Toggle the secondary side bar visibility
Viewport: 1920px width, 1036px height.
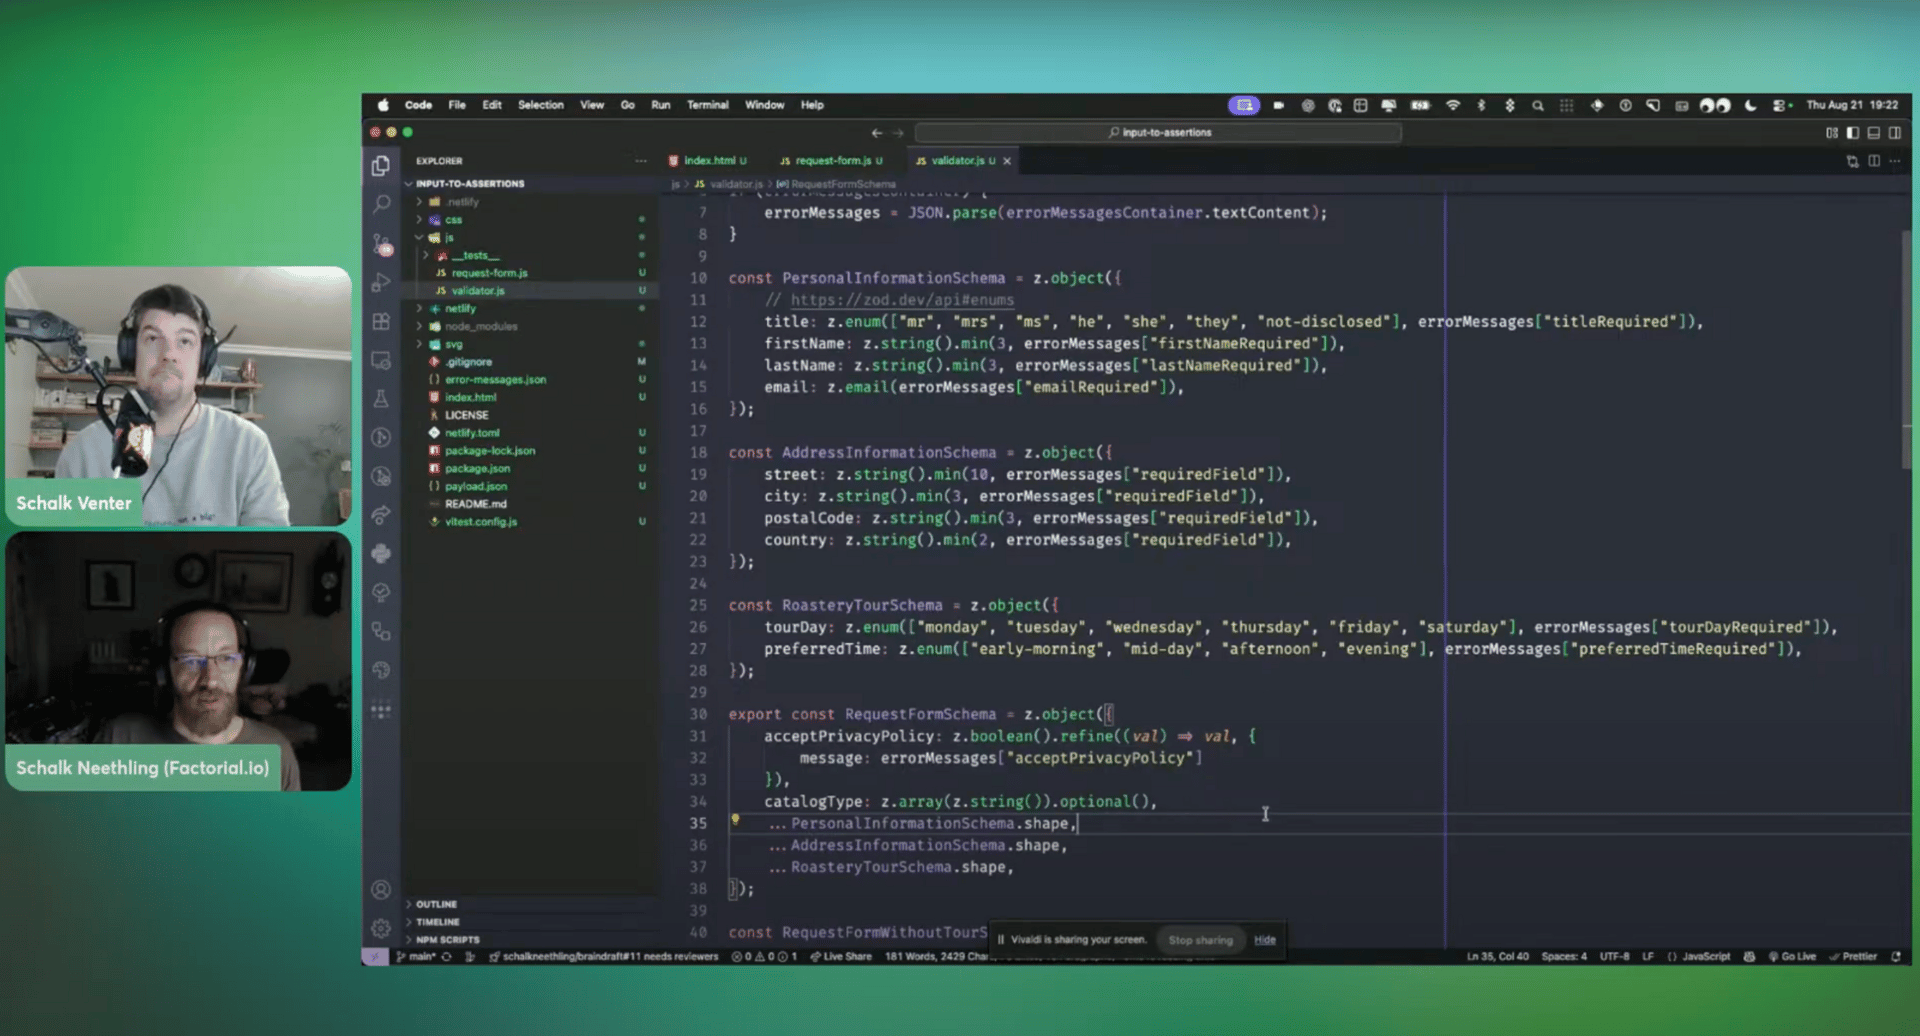1895,133
